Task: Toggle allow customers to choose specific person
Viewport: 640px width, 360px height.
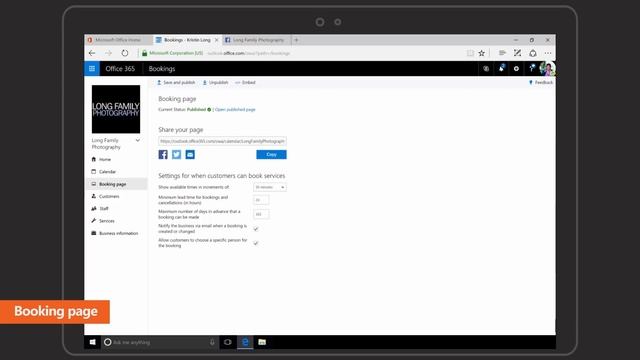Action: (256, 243)
